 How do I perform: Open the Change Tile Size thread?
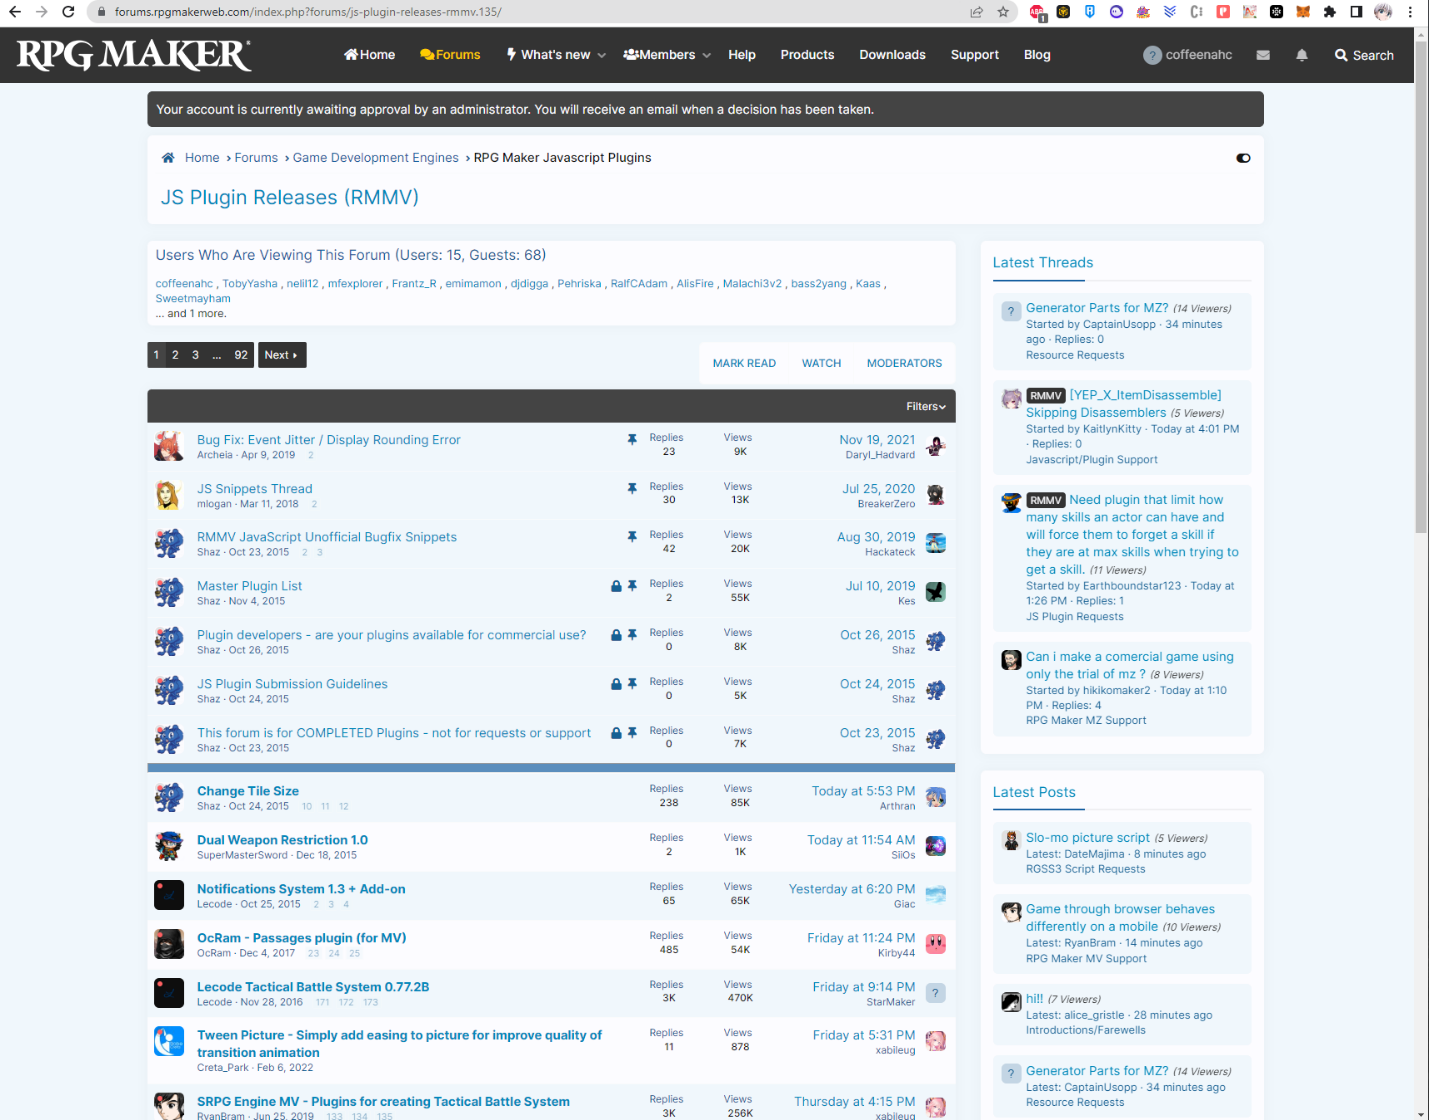tap(248, 791)
